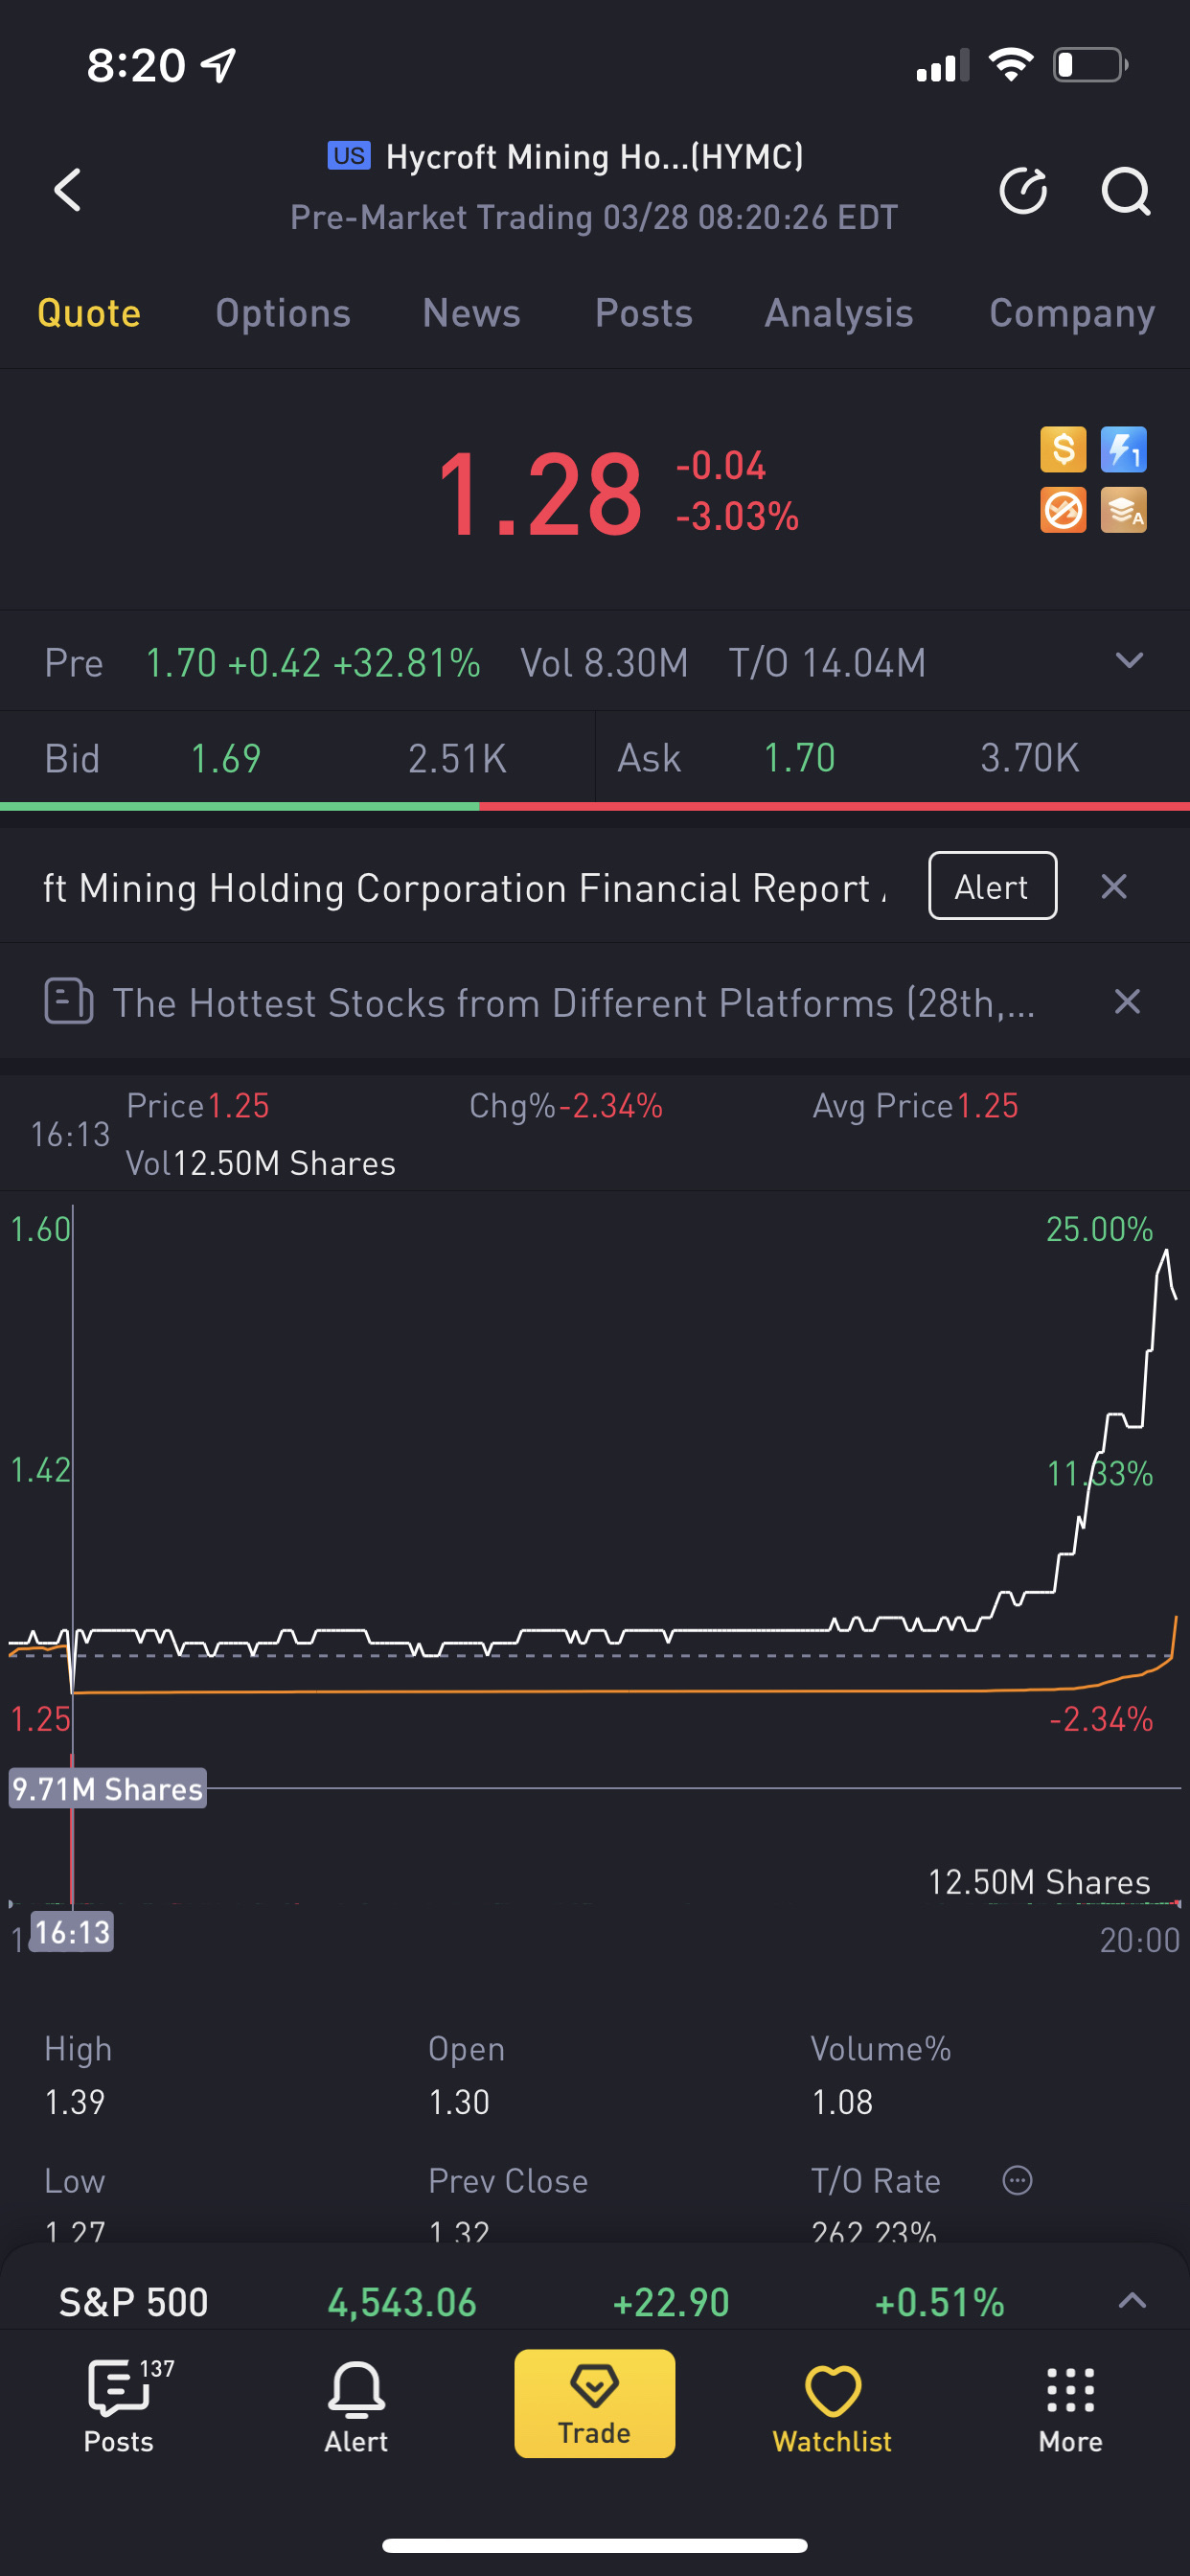Tap the tan stacked layers badge icon

tap(1123, 510)
